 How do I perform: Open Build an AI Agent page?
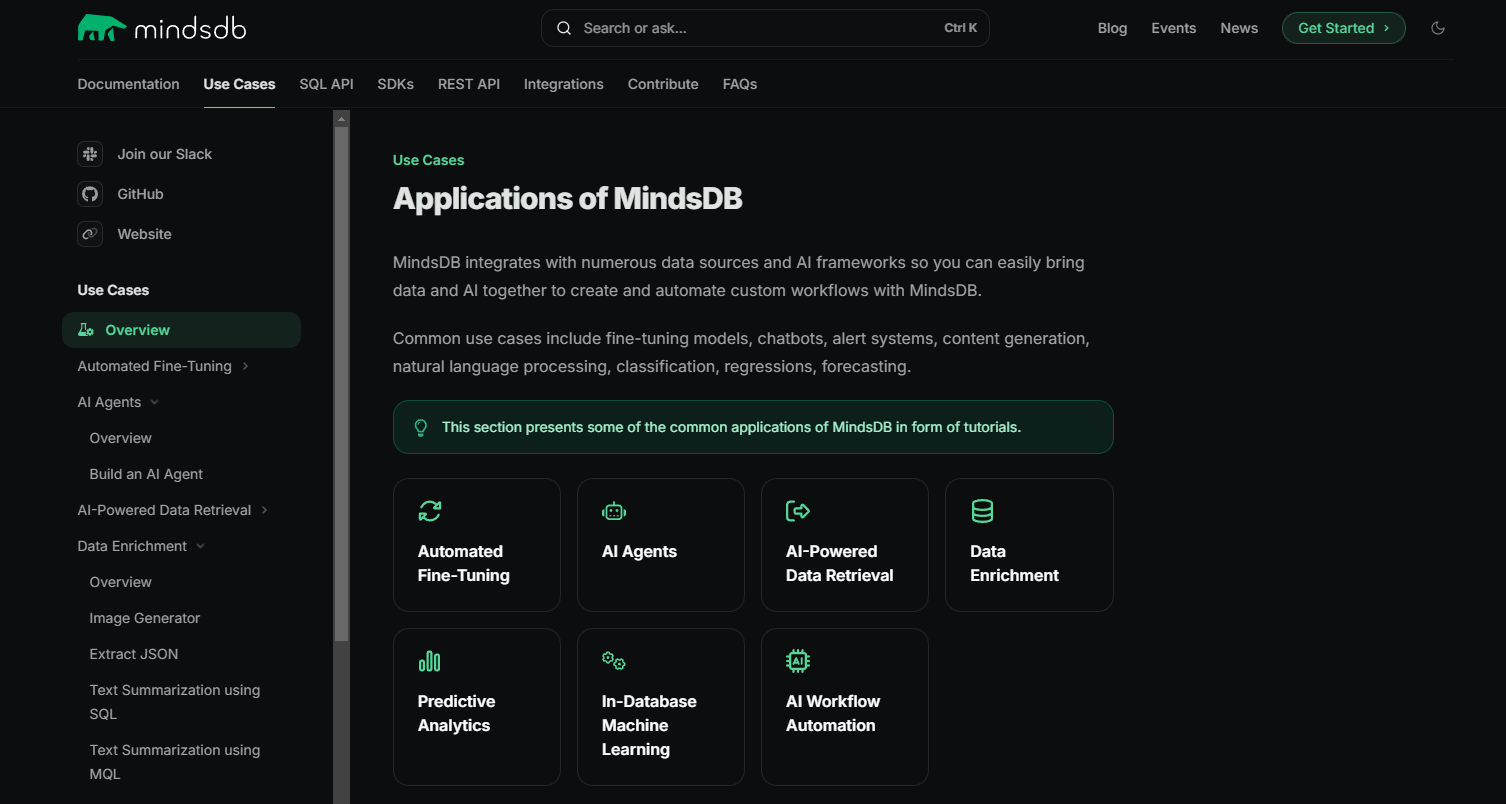(146, 474)
